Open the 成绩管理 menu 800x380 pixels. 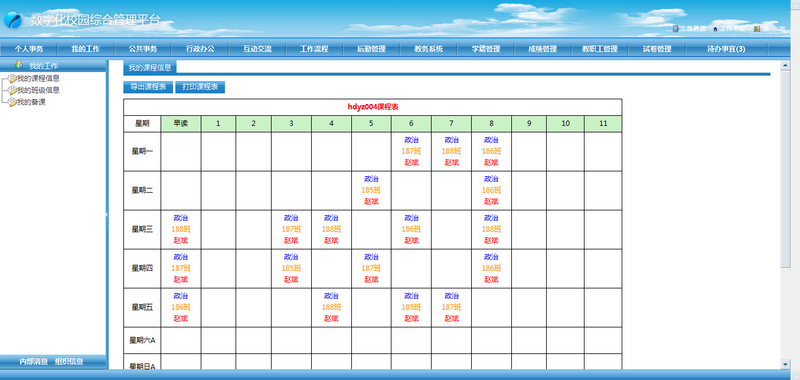[542, 49]
